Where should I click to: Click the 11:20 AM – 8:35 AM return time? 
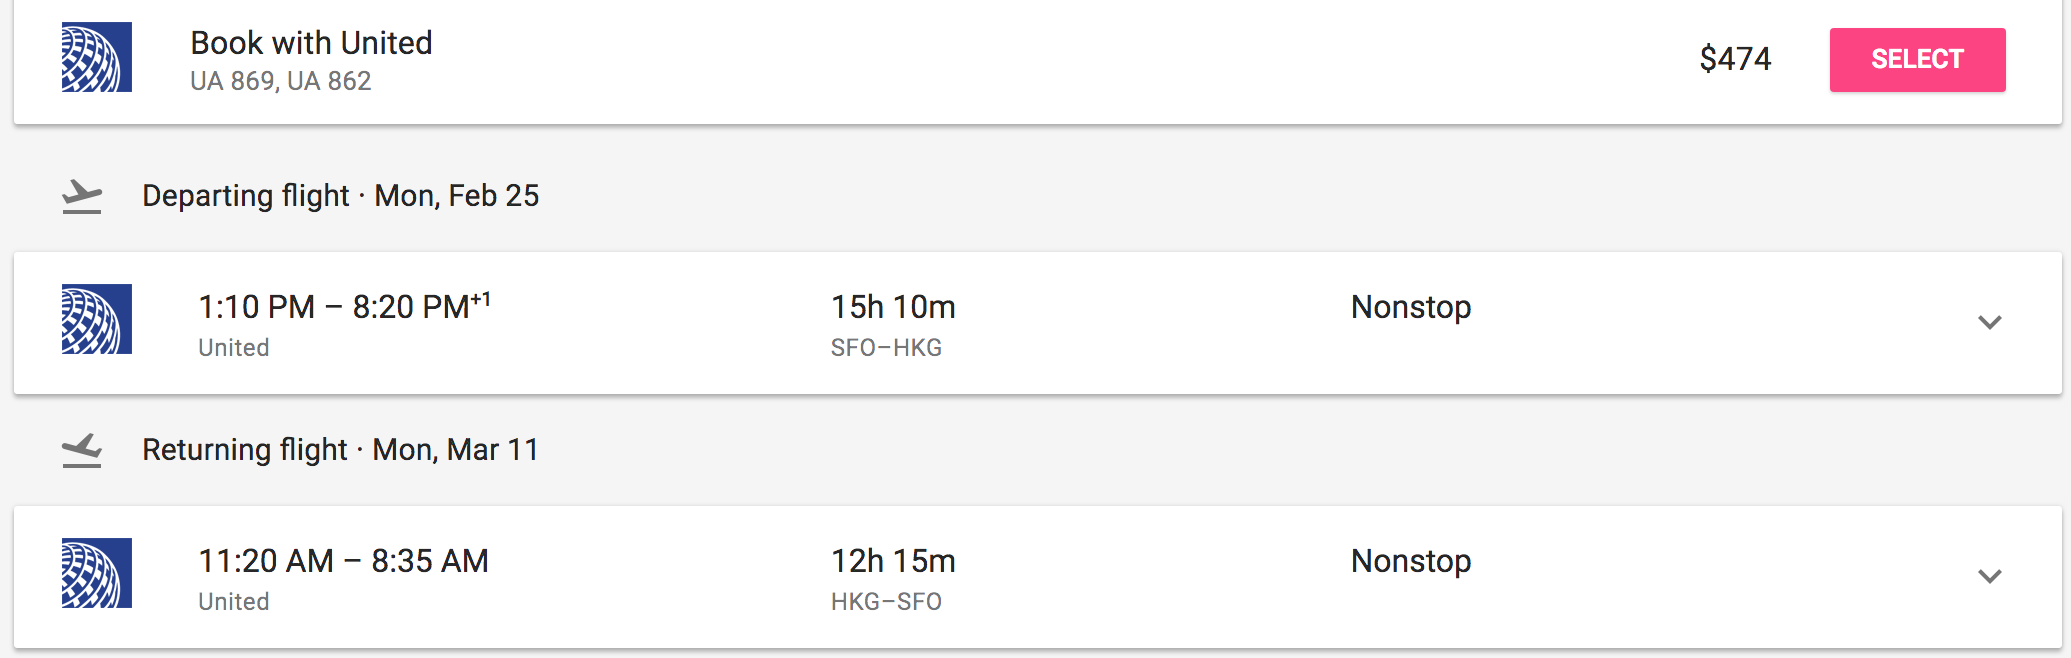(x=343, y=561)
